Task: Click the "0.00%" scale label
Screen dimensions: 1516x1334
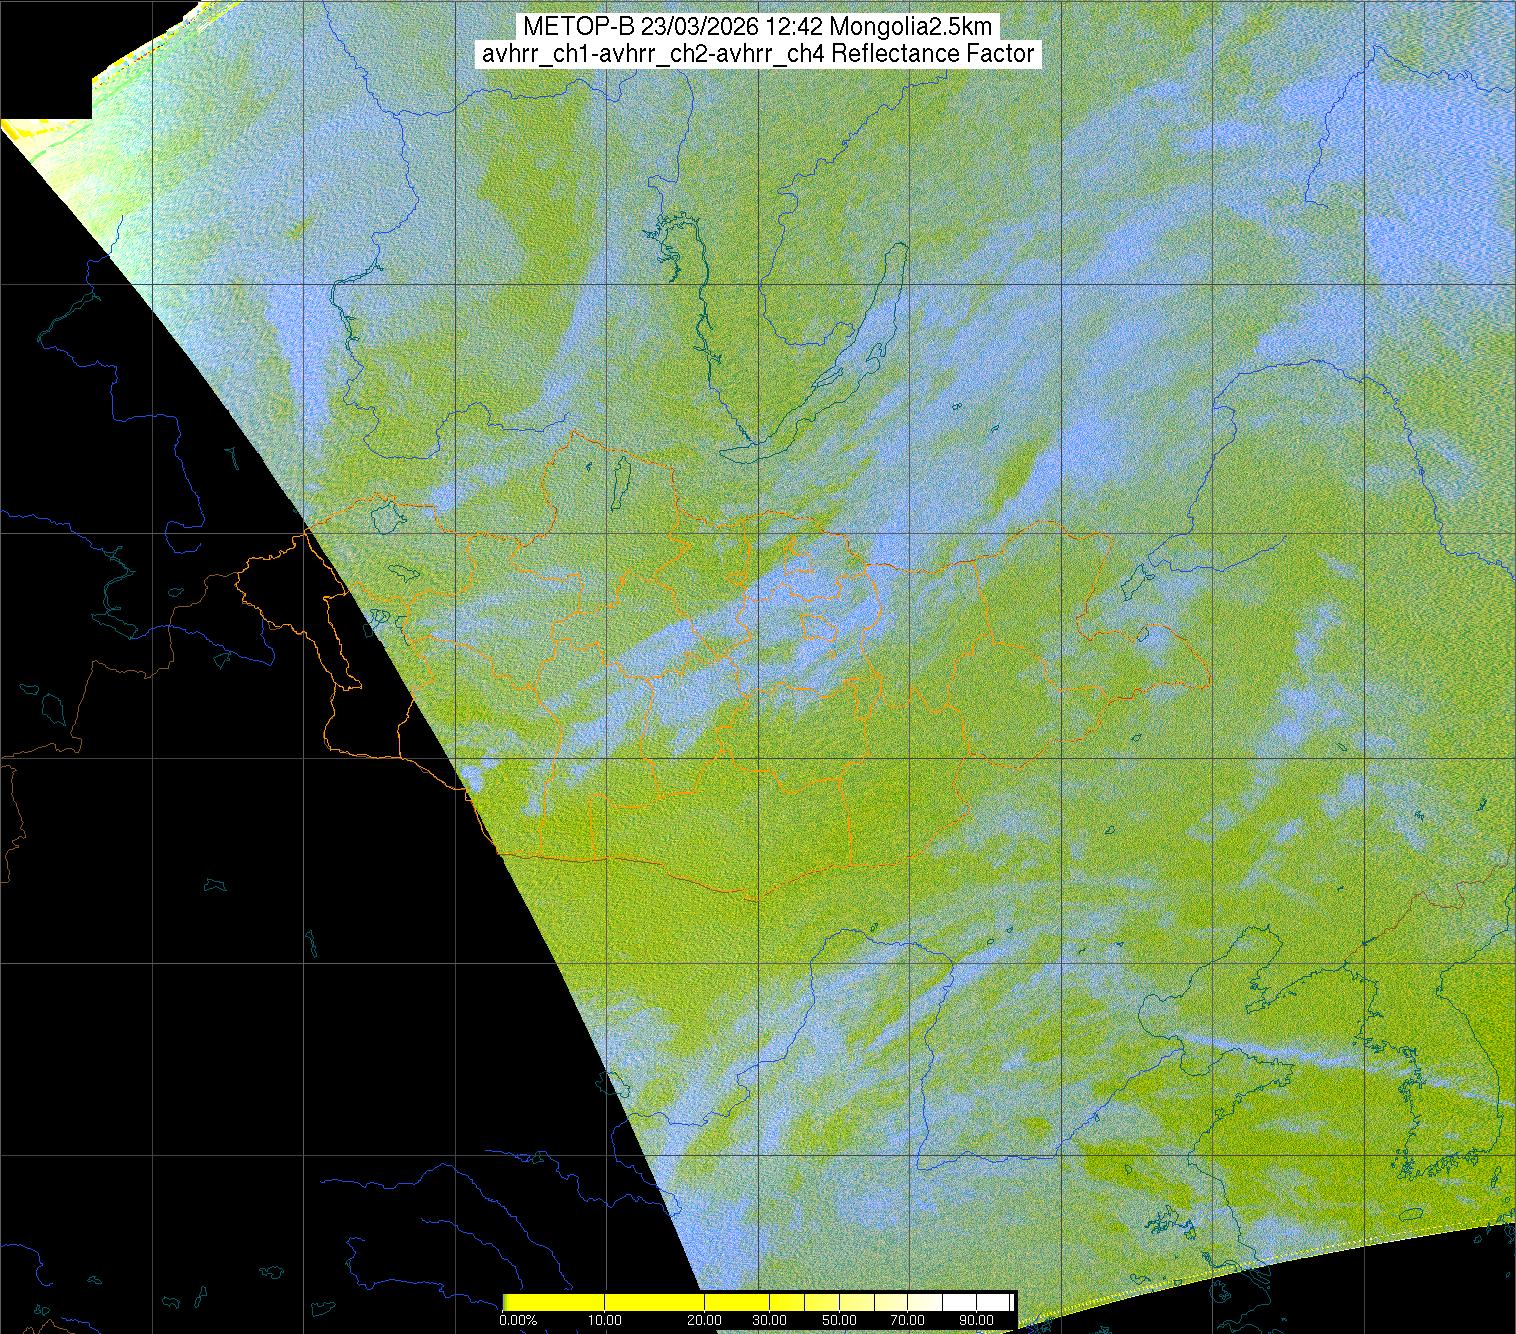Action: click(518, 1321)
